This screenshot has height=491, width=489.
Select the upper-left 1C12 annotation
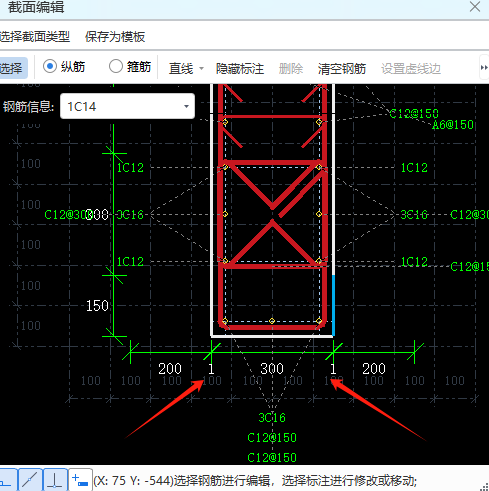coord(130,167)
